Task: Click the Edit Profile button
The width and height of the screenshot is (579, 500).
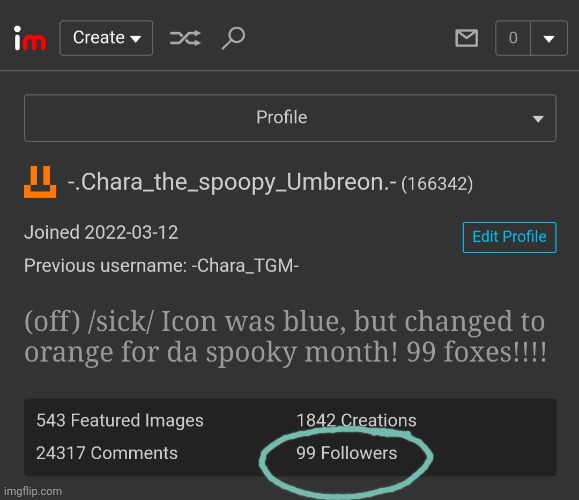Action: click(x=509, y=237)
